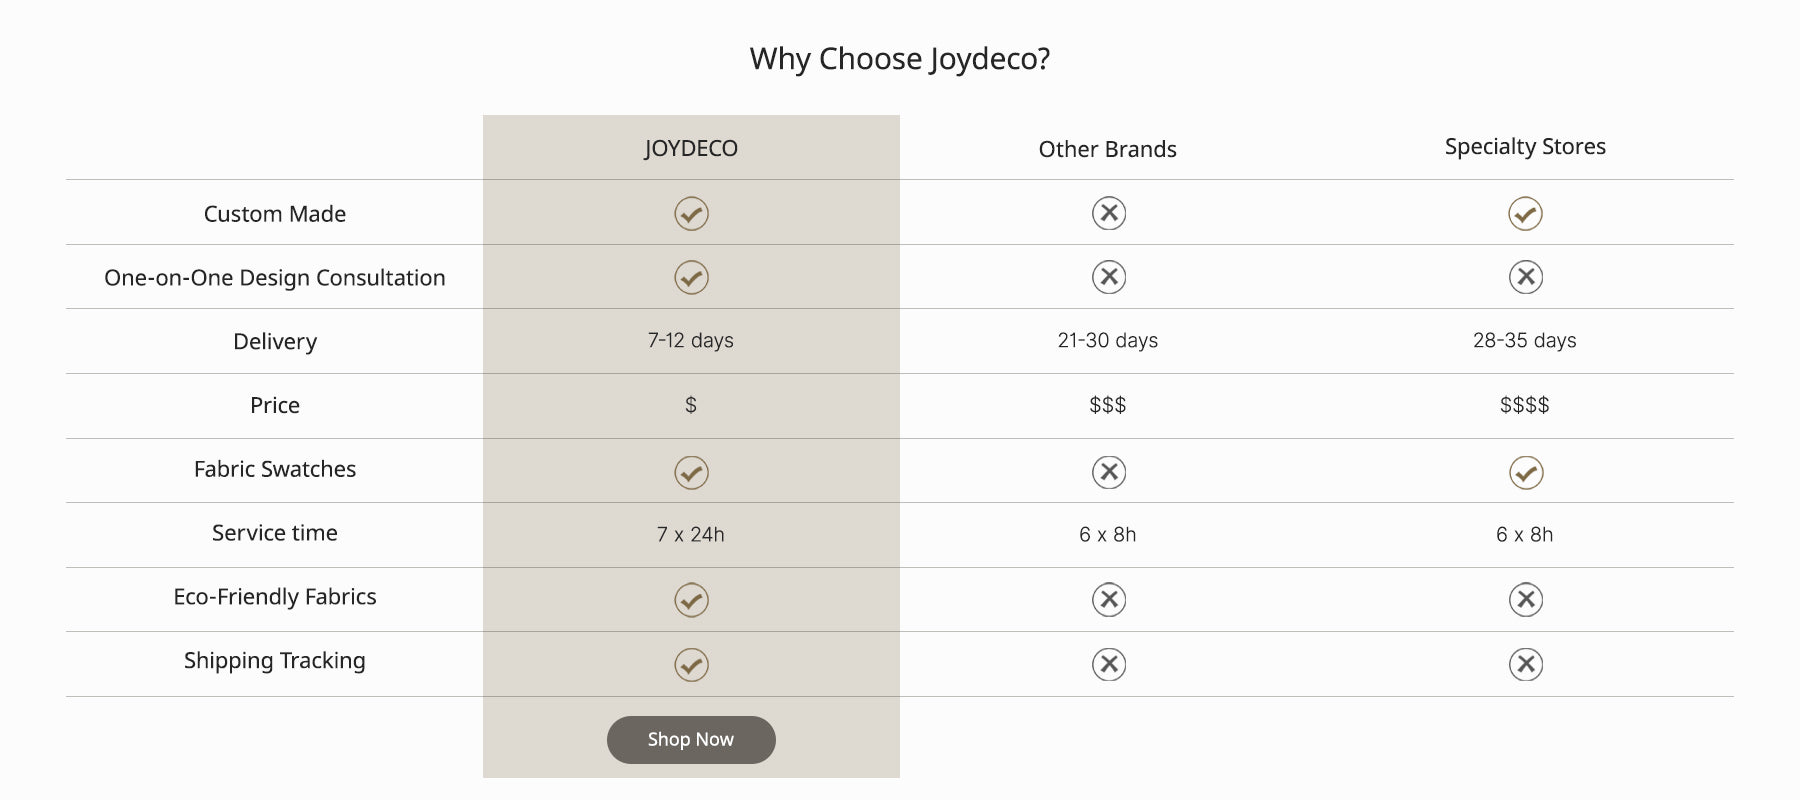The width and height of the screenshot is (1800, 800).
Task: Click the One-on-One Design Consultation row label
Action: [x=275, y=278]
